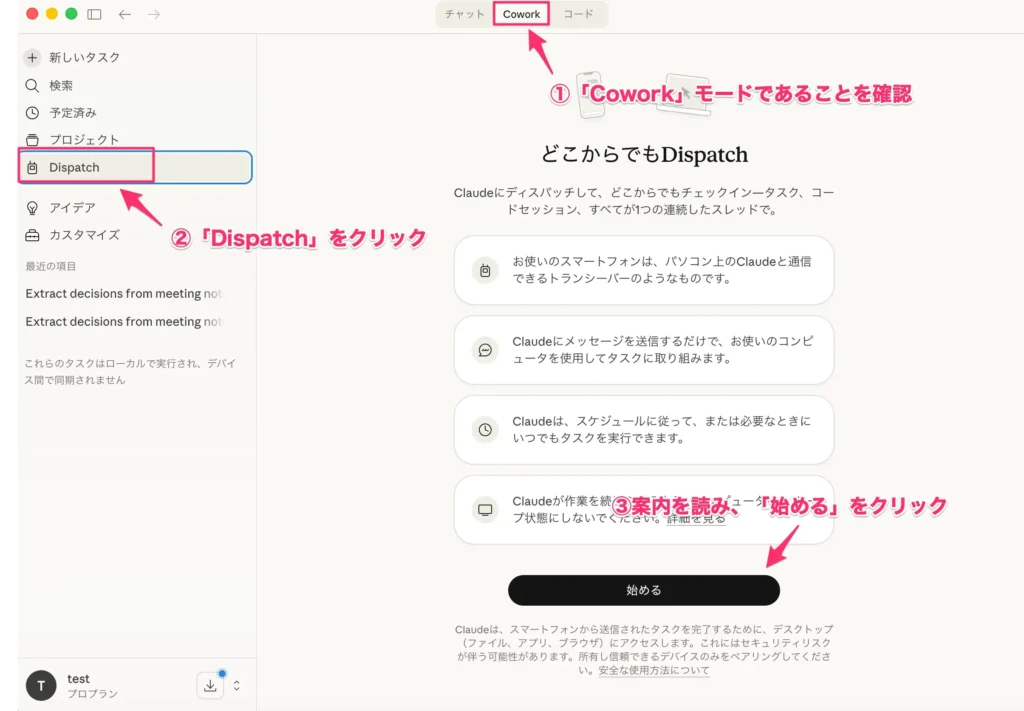Switch to the チャット tab

pos(462,15)
